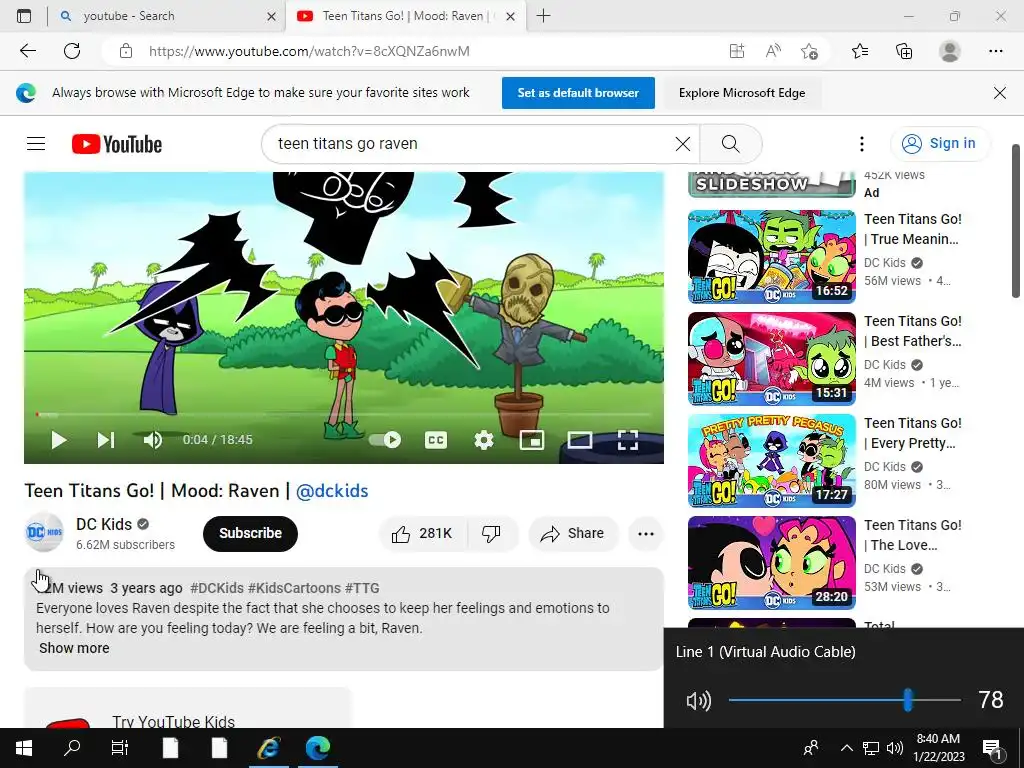
Task: Open Edge Settings and more menu
Action: (995, 51)
